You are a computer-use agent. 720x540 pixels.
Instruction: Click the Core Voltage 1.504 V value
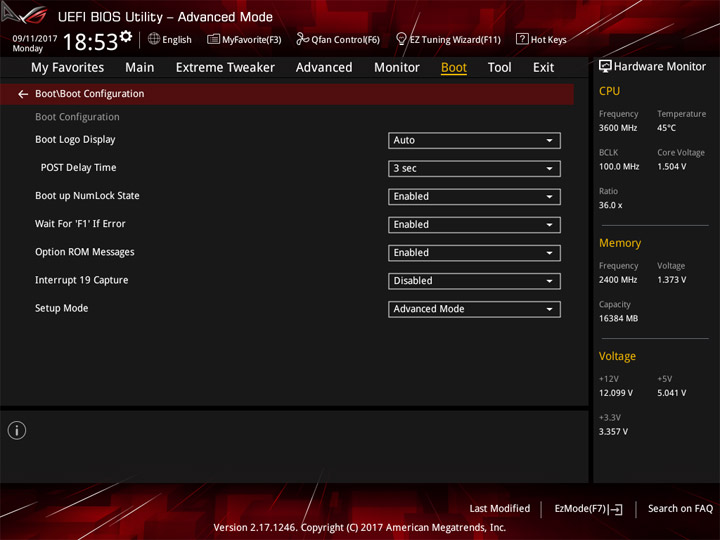pos(672,167)
